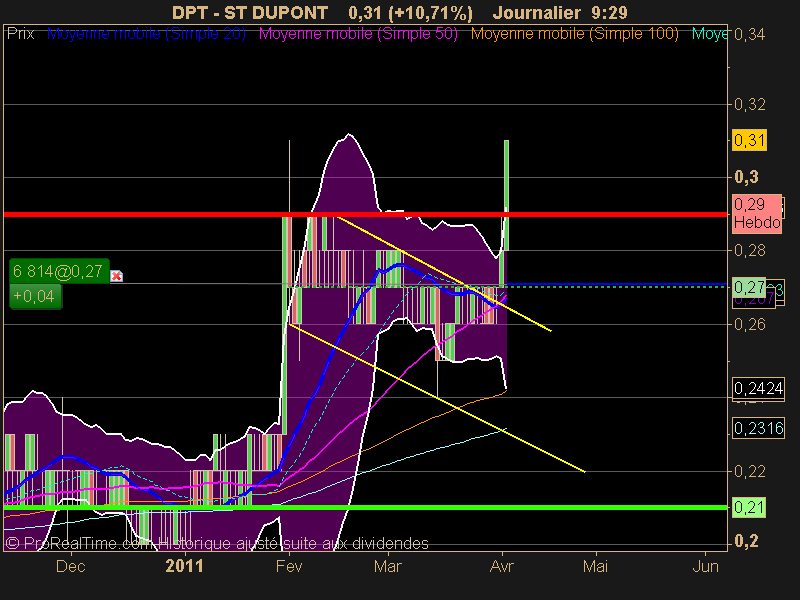
Task: Click the Dec label on time axis
Action: (70, 566)
